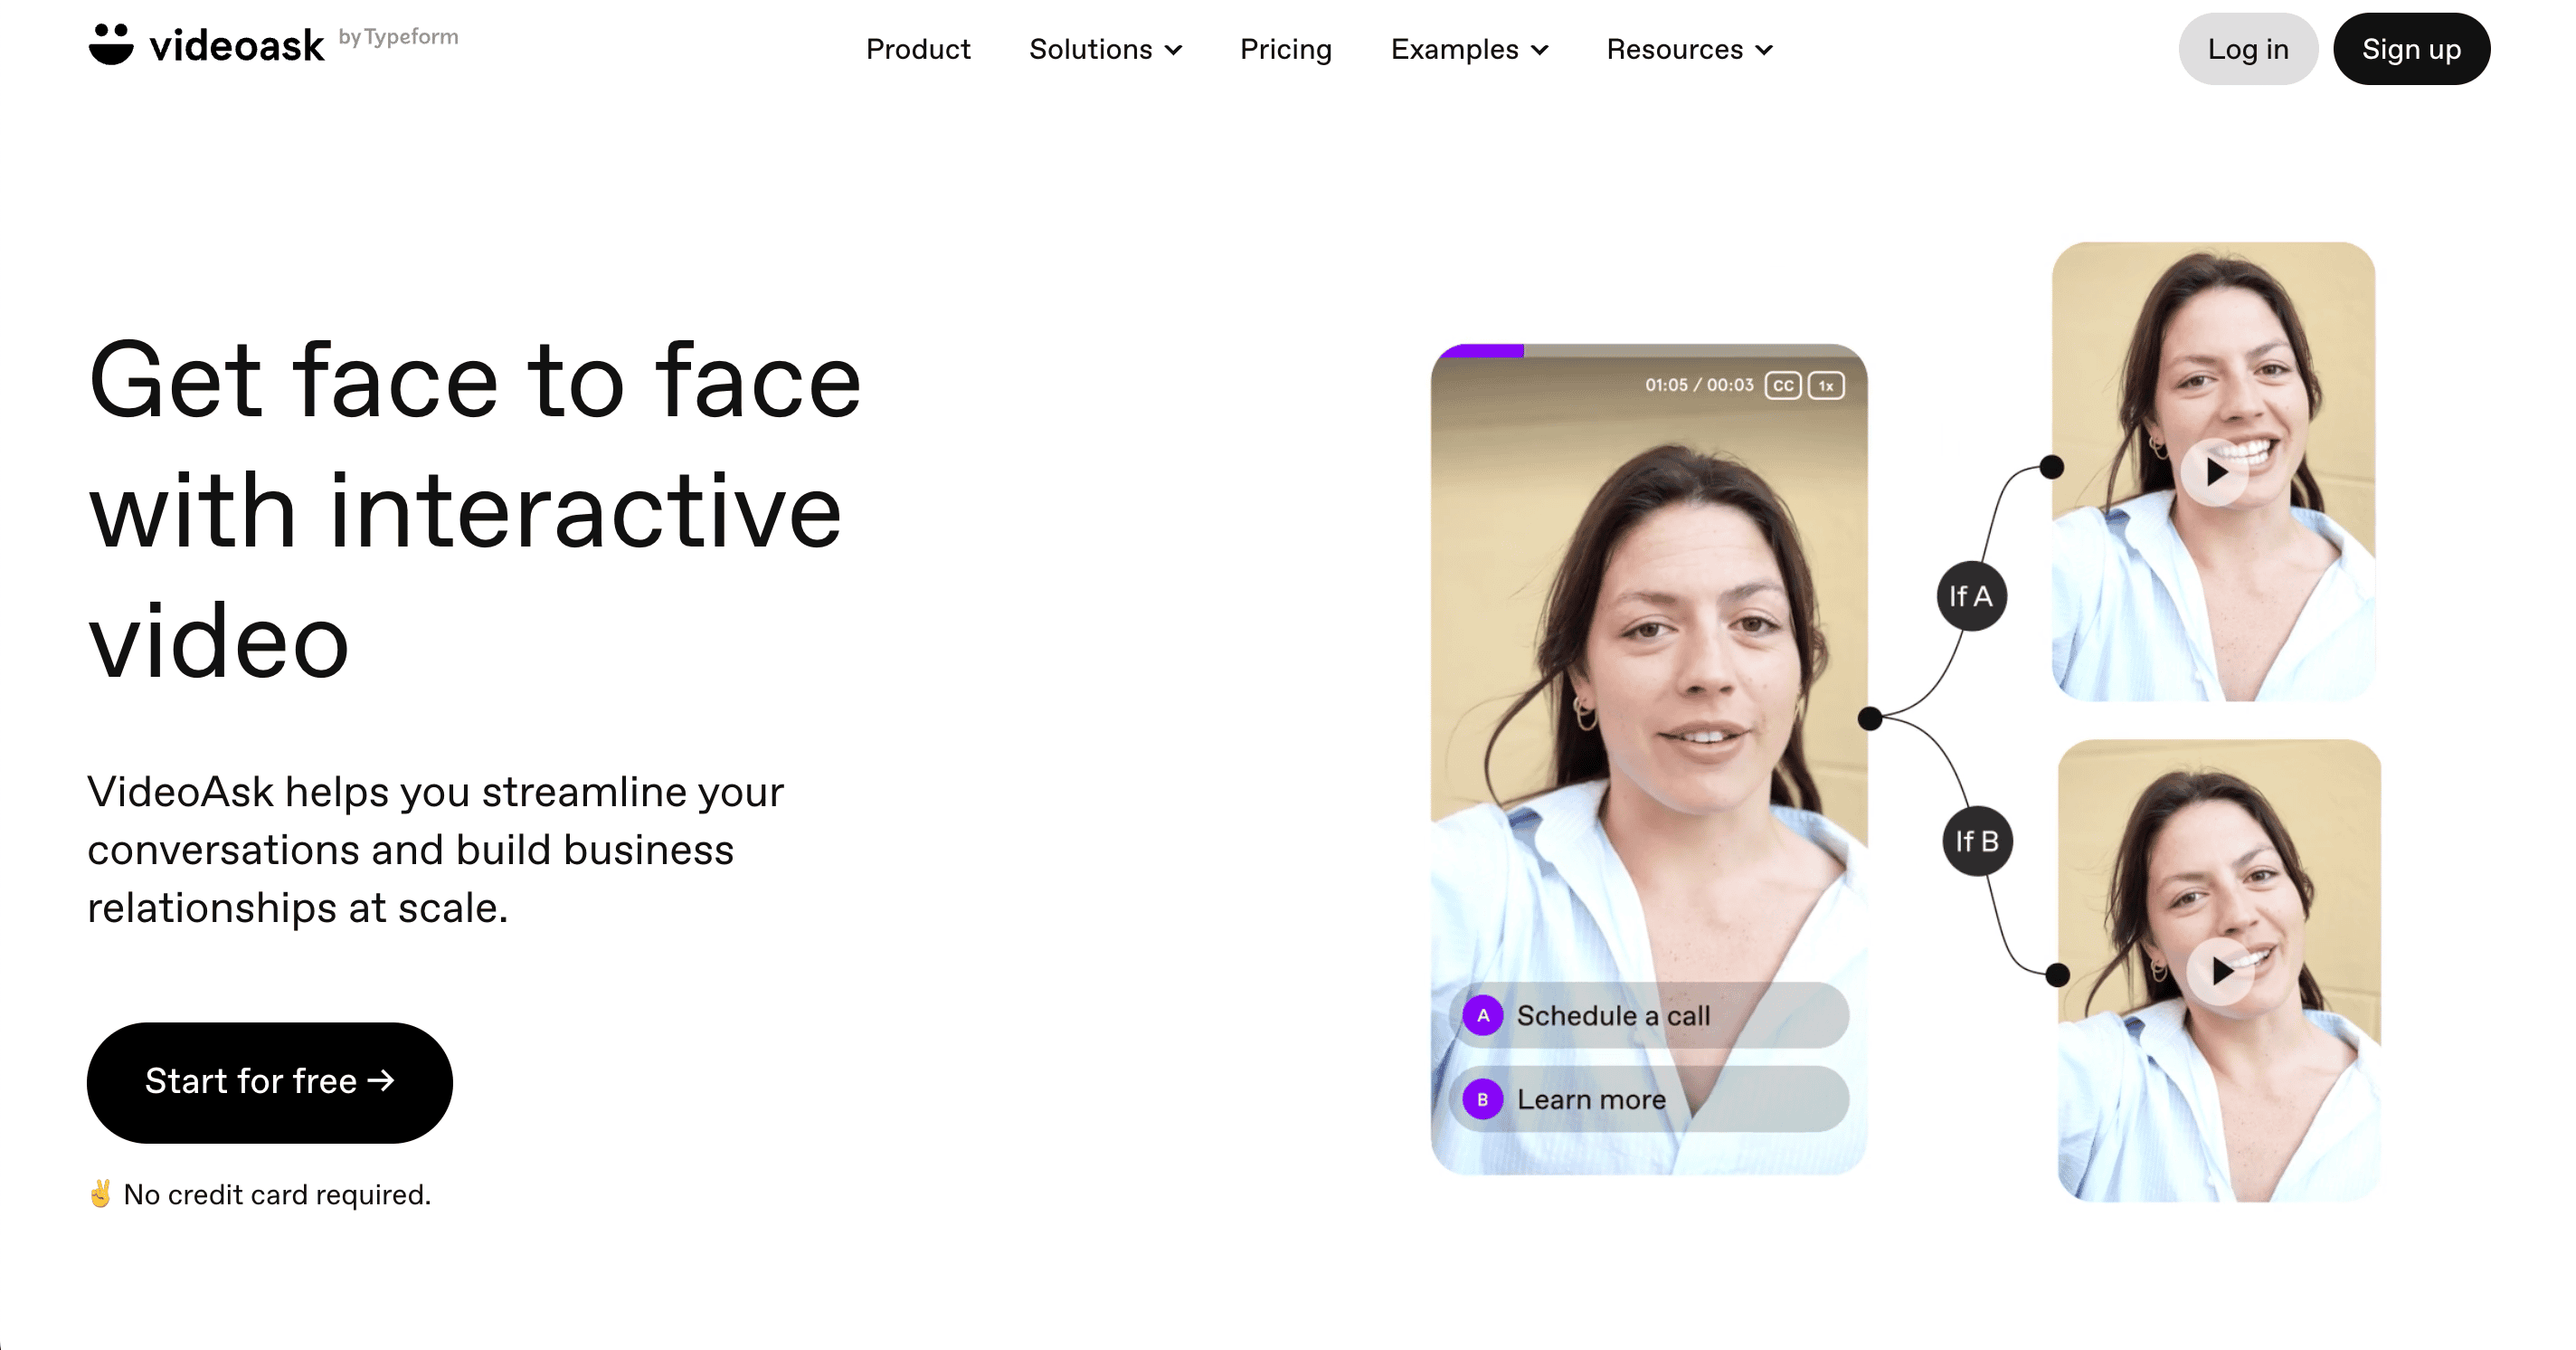Click the CC closed captions icon
Image resolution: width=2576 pixels, height=1350 pixels.
point(1784,385)
